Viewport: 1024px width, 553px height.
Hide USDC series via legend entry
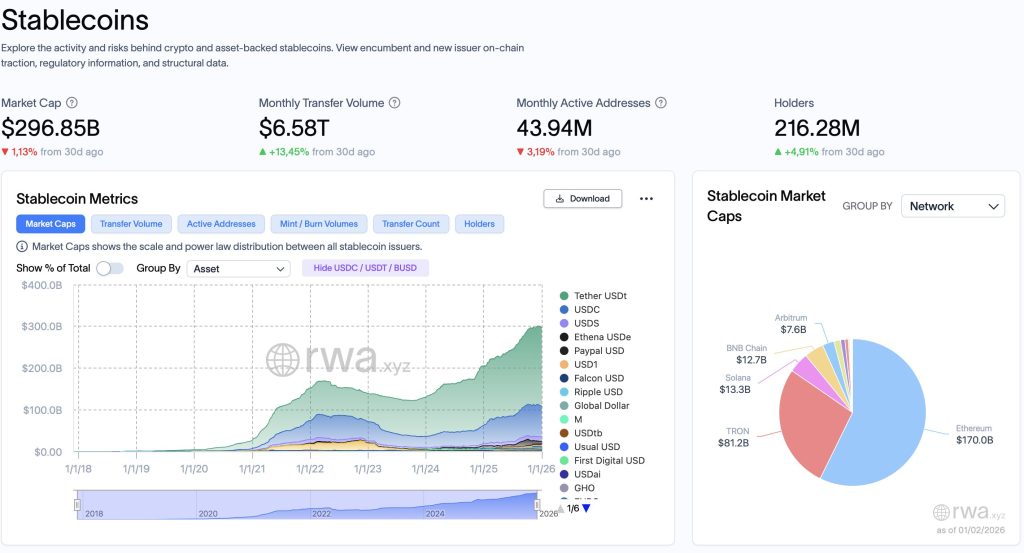(x=587, y=310)
